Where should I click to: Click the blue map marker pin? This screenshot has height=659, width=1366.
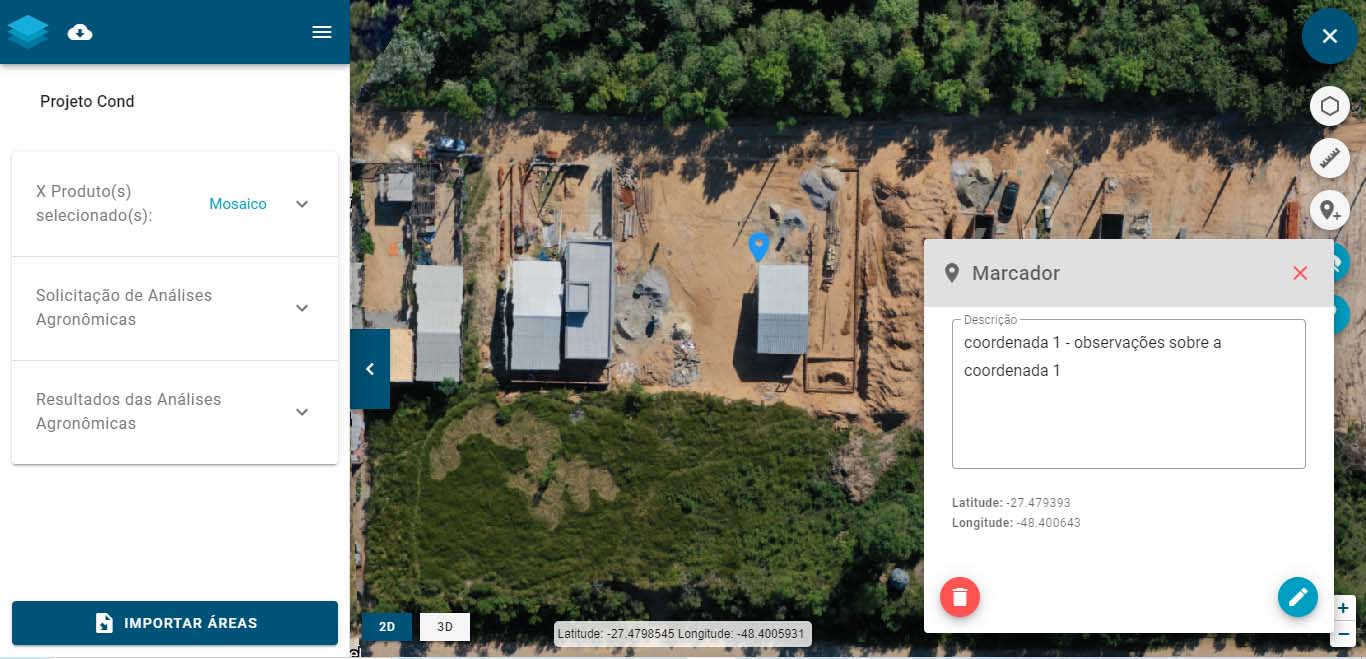point(759,246)
